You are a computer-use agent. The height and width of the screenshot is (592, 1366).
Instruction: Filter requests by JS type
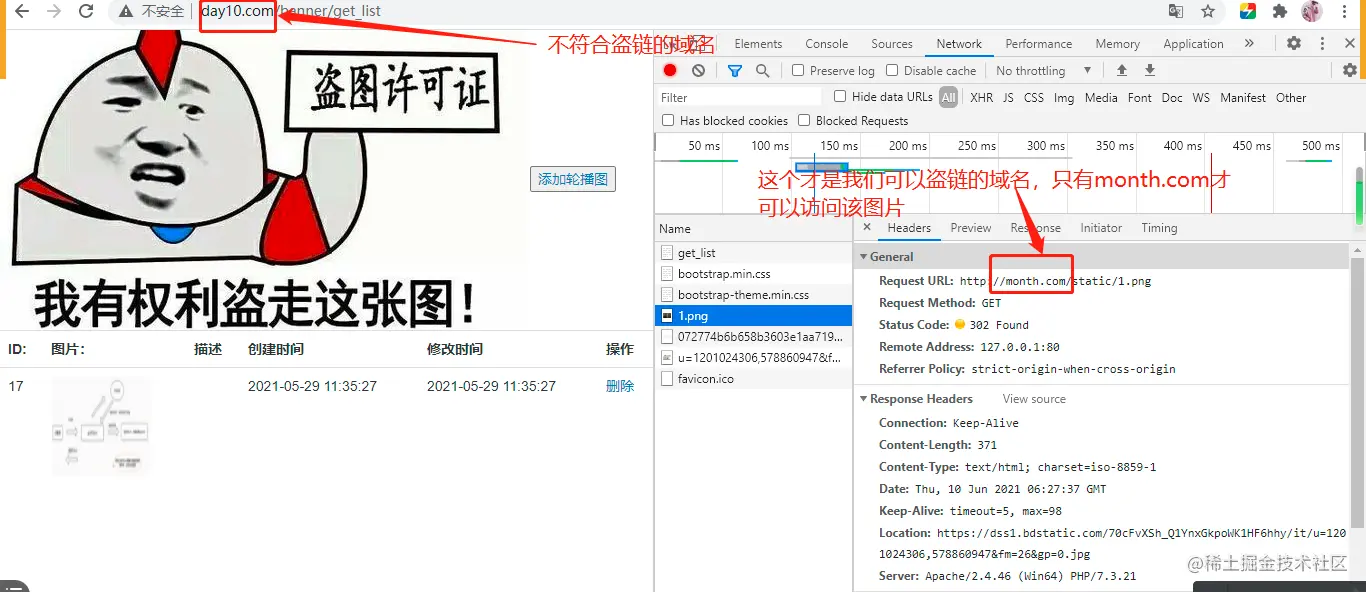click(x=1008, y=98)
